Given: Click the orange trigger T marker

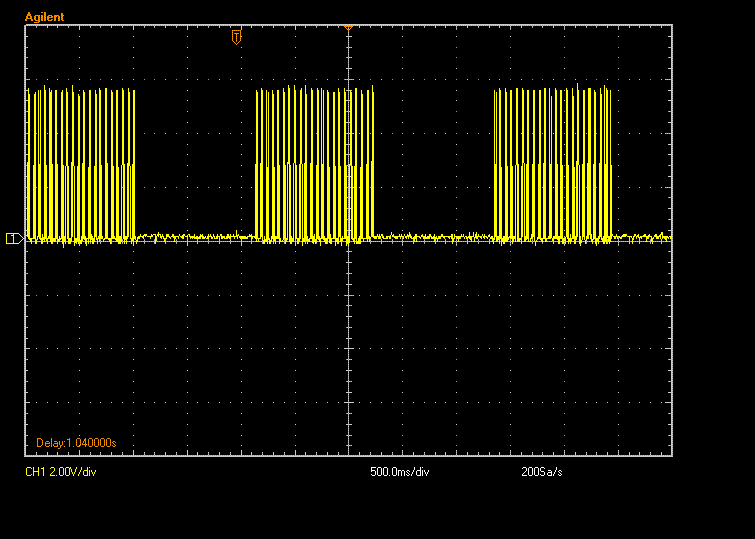Looking at the screenshot, I should click(x=236, y=37).
